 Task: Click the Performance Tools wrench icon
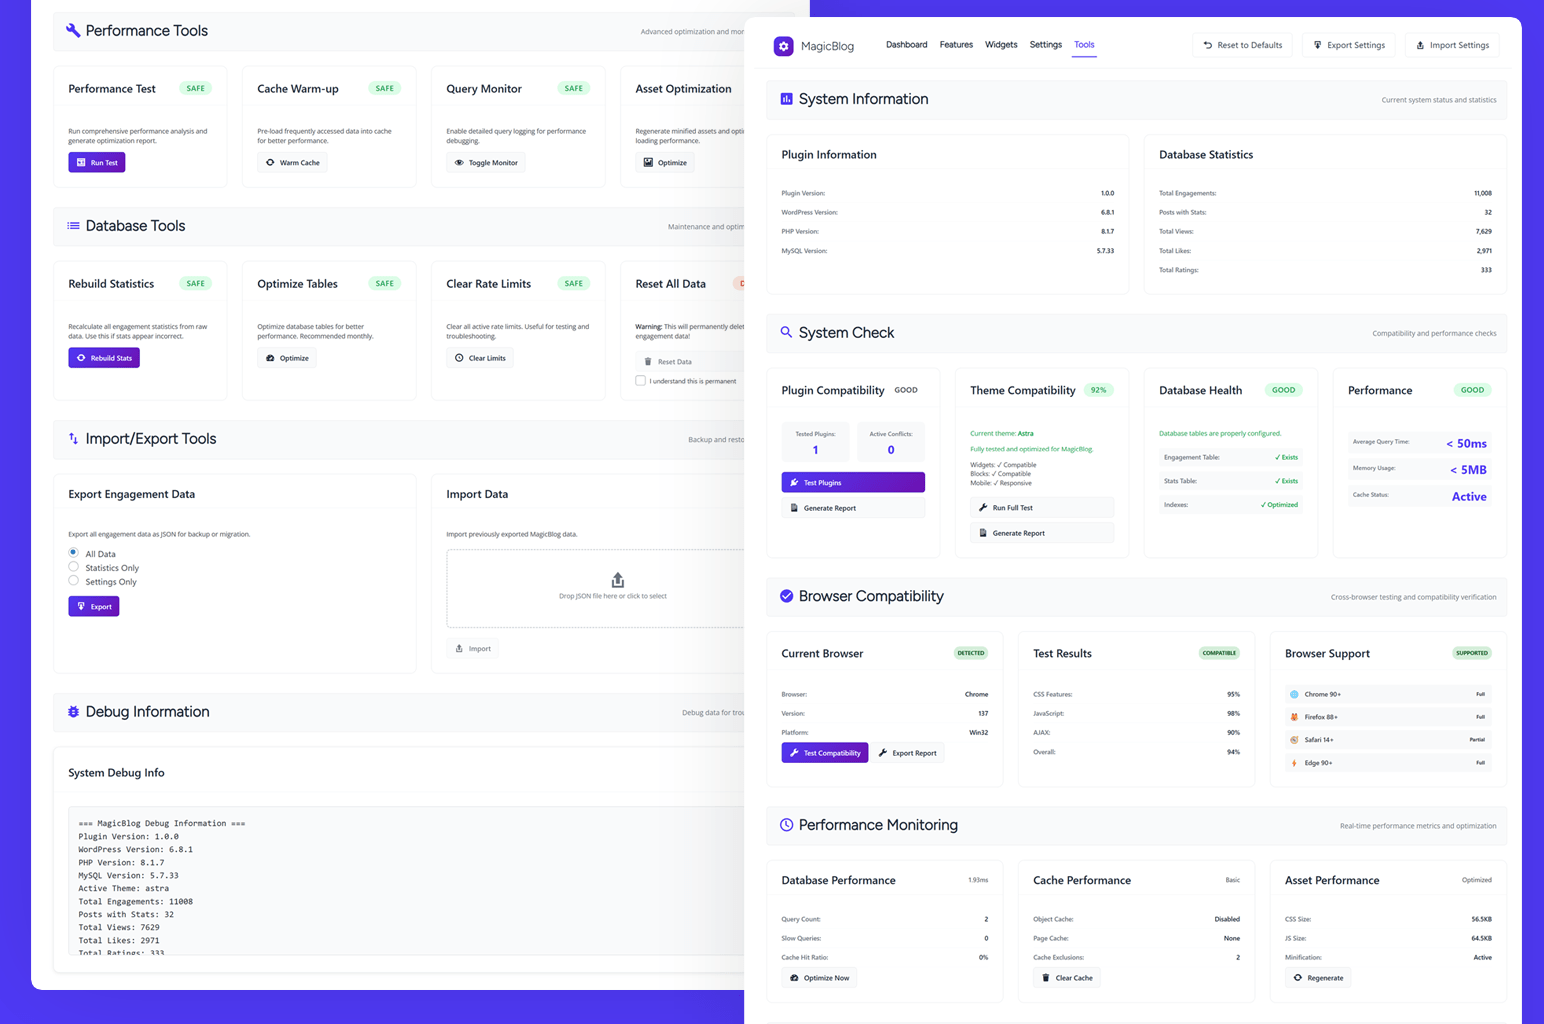[x=73, y=31]
